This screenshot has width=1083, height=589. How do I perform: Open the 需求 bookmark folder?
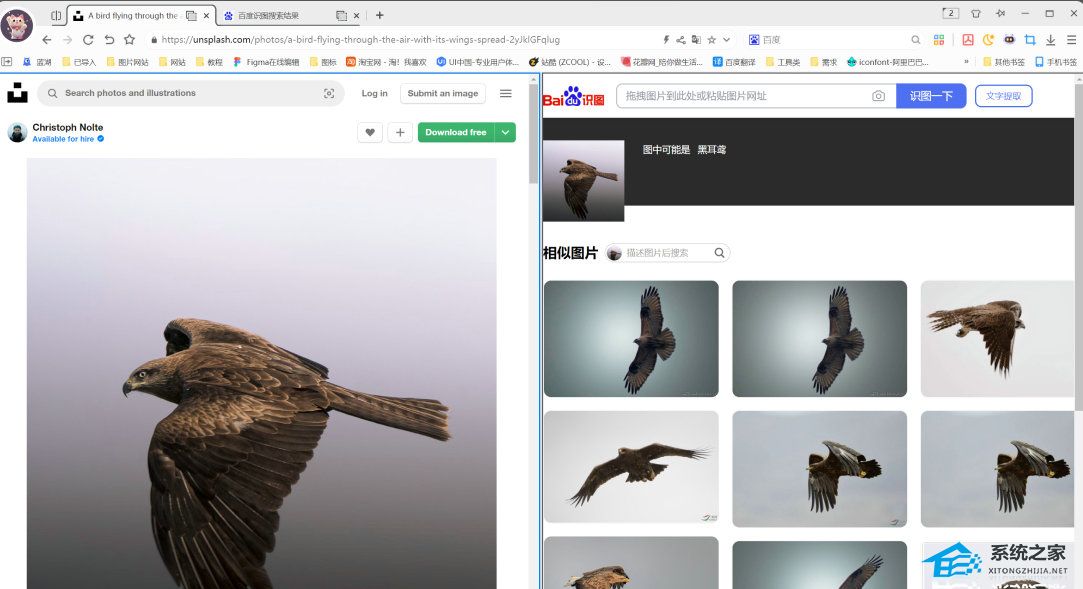824,62
